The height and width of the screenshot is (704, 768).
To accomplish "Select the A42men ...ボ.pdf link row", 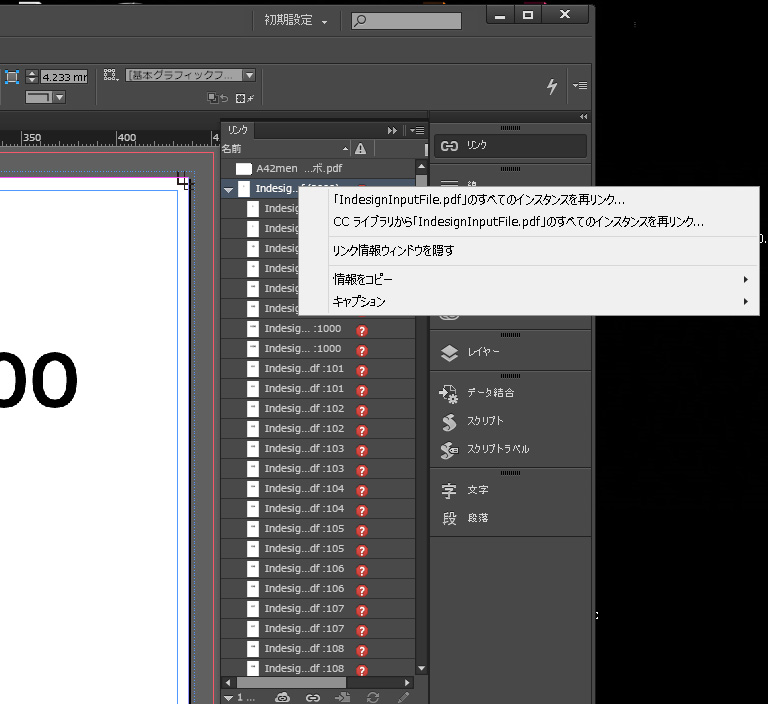I will click(x=318, y=169).
